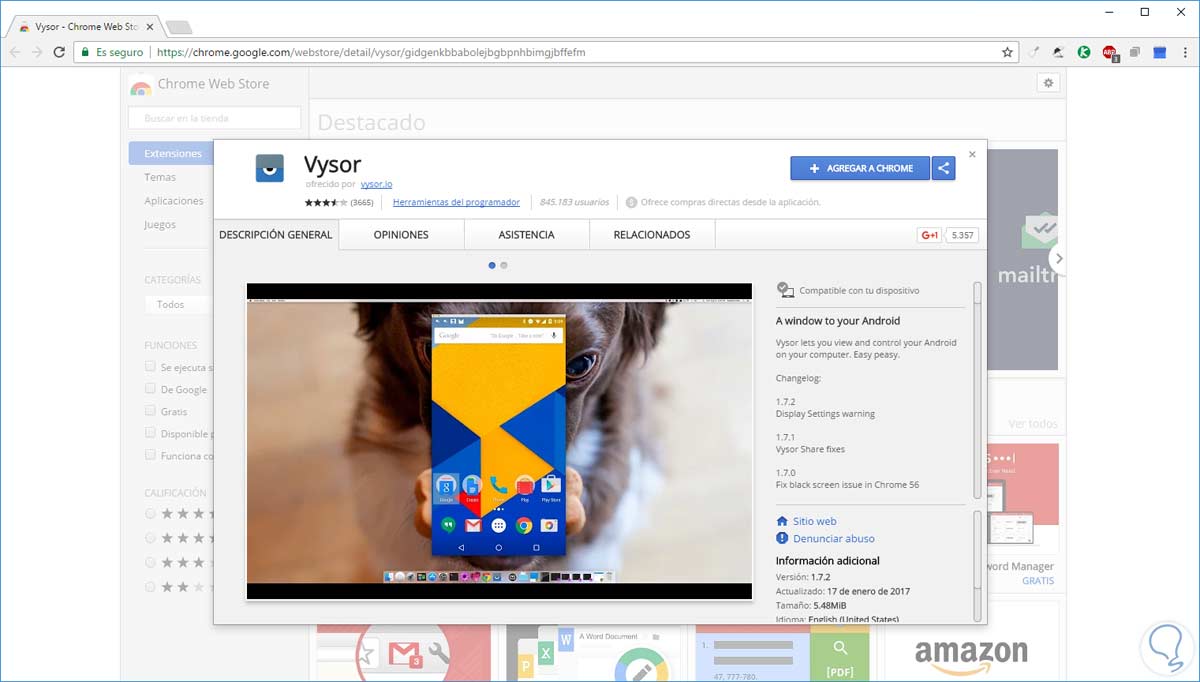This screenshot has height=682, width=1200.
Task: Toggle the 'De Google' checkbox
Action: click(150, 389)
